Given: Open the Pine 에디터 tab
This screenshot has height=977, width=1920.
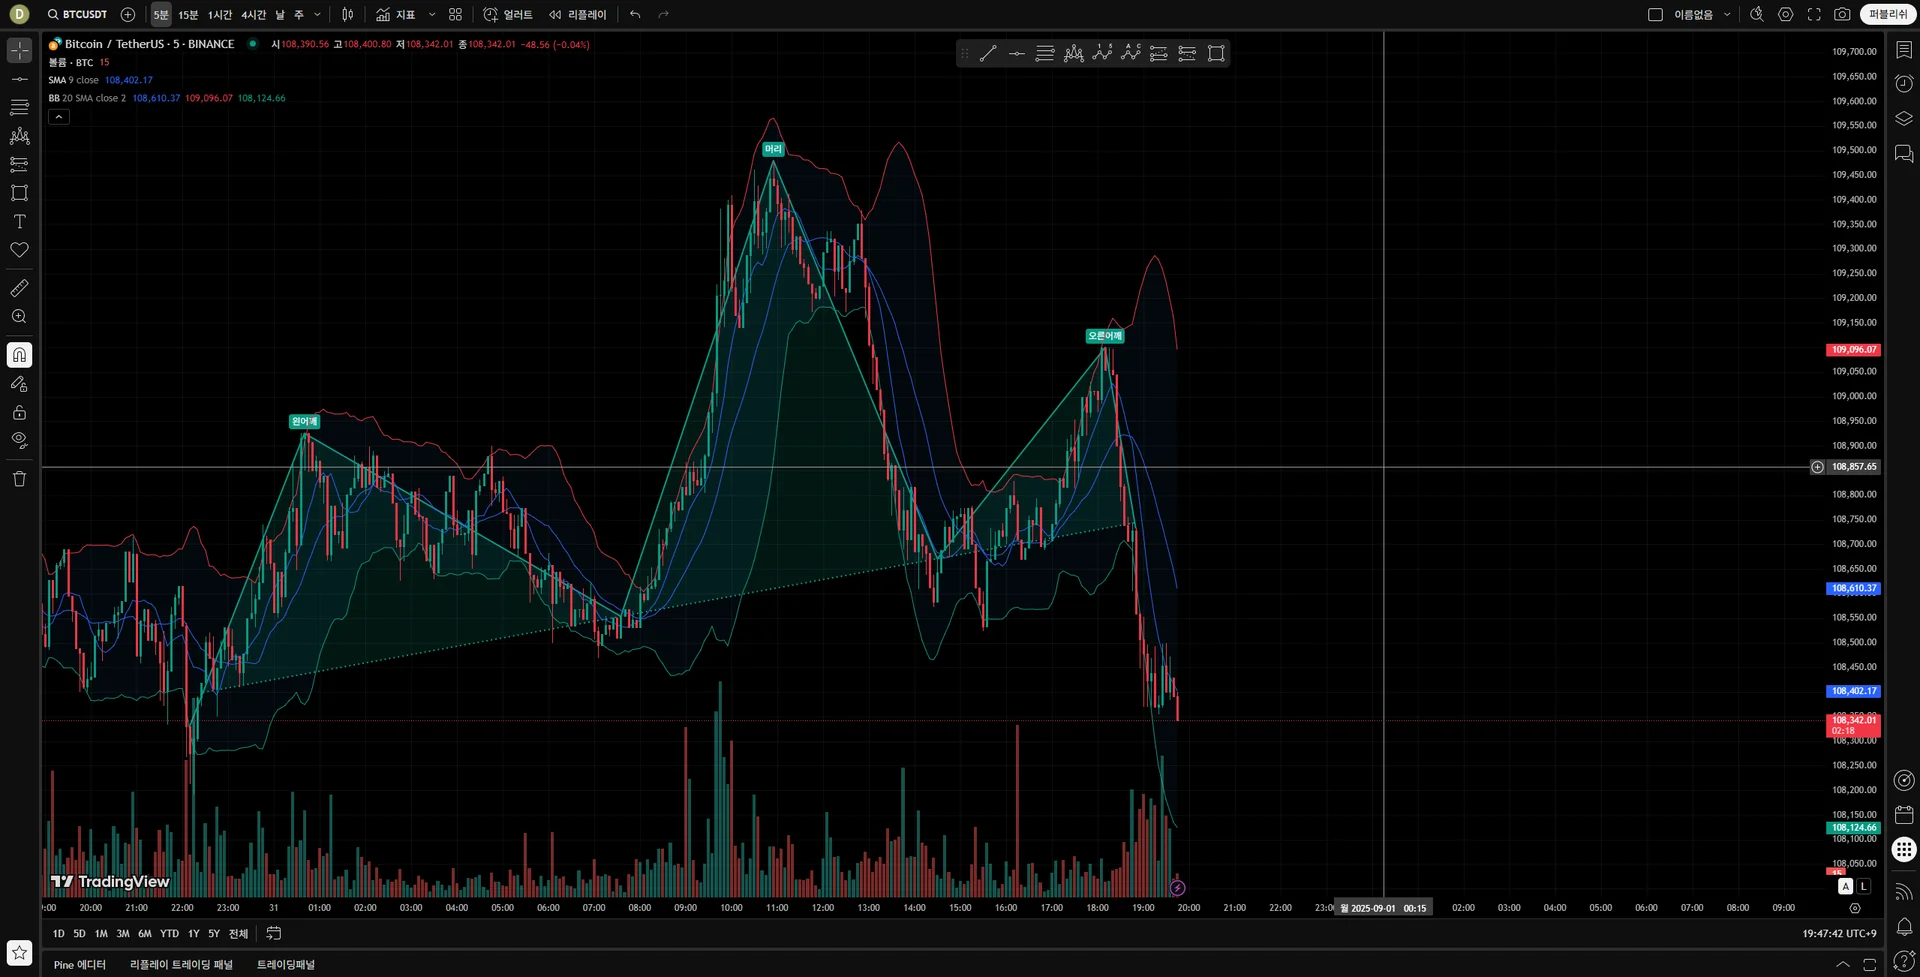Looking at the screenshot, I should [80, 965].
